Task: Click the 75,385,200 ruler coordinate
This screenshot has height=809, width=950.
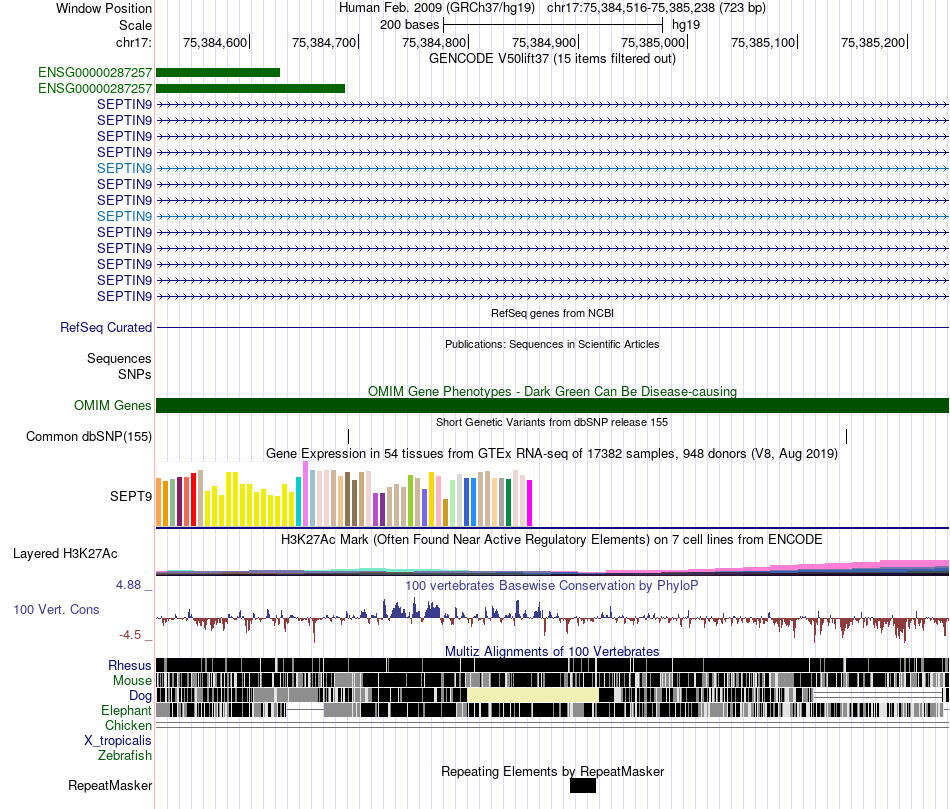Action: 873,42
